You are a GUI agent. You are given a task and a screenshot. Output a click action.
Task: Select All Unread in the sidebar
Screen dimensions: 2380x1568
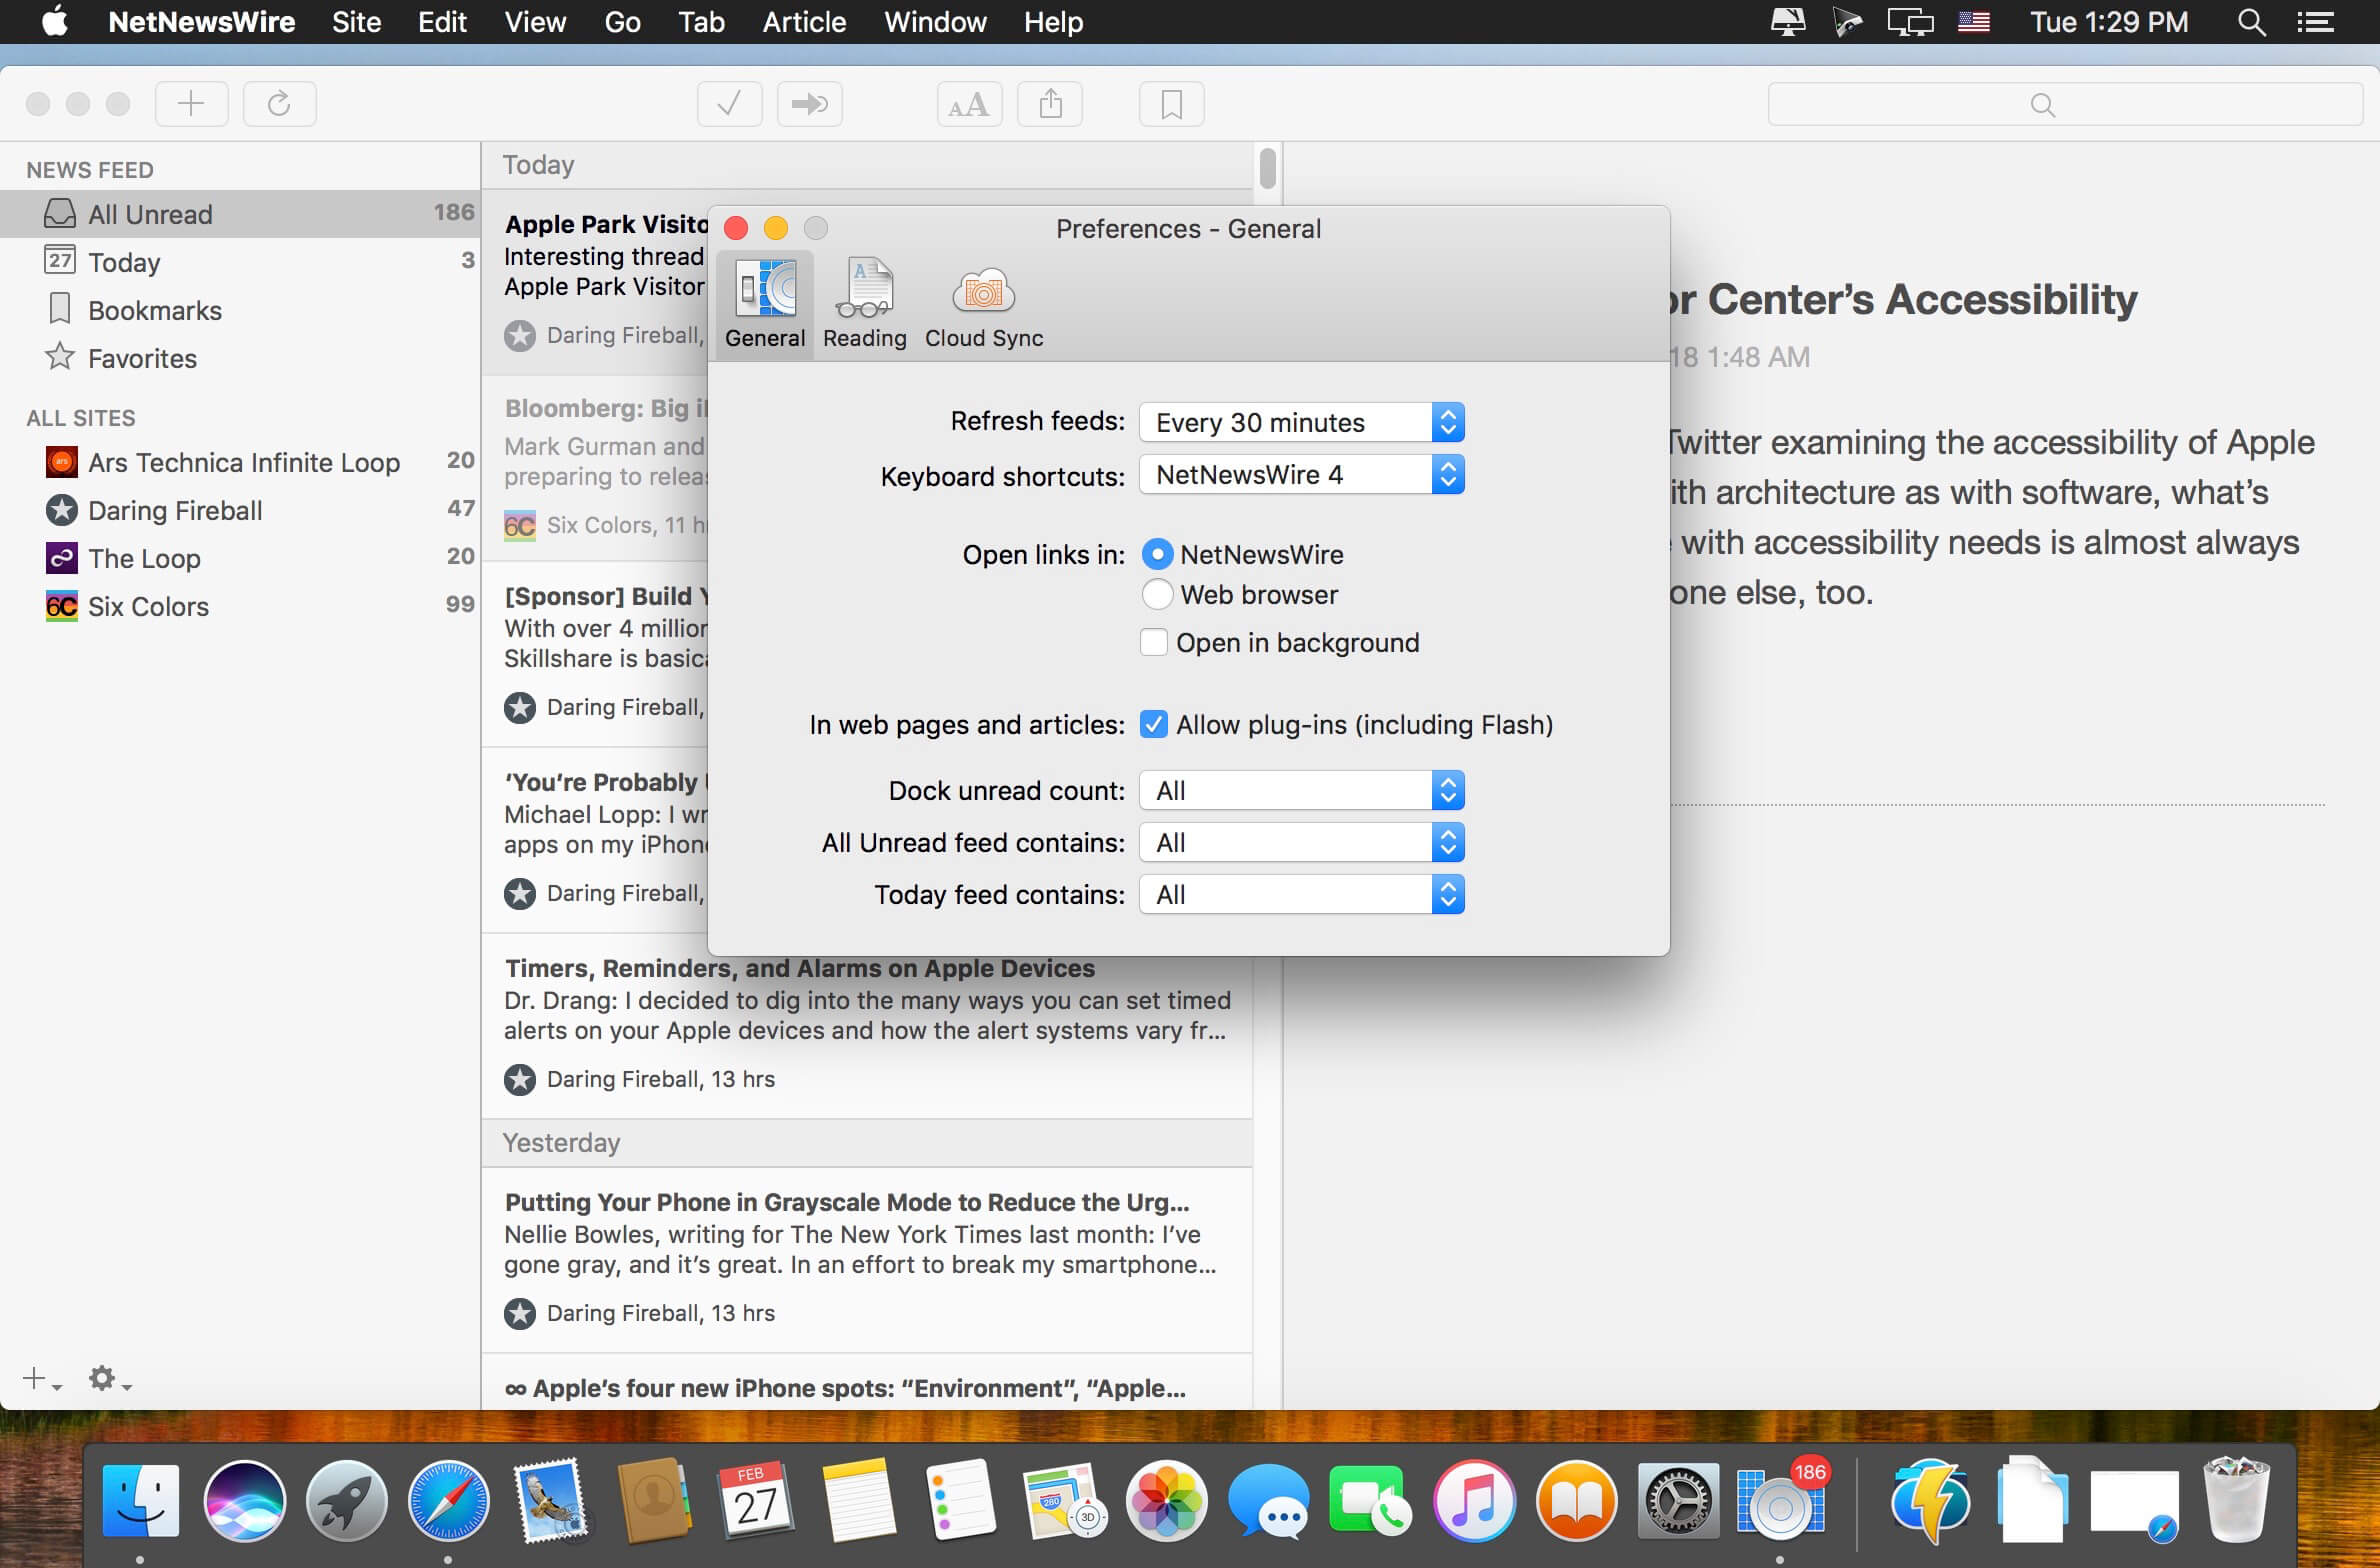pyautogui.click(x=240, y=214)
